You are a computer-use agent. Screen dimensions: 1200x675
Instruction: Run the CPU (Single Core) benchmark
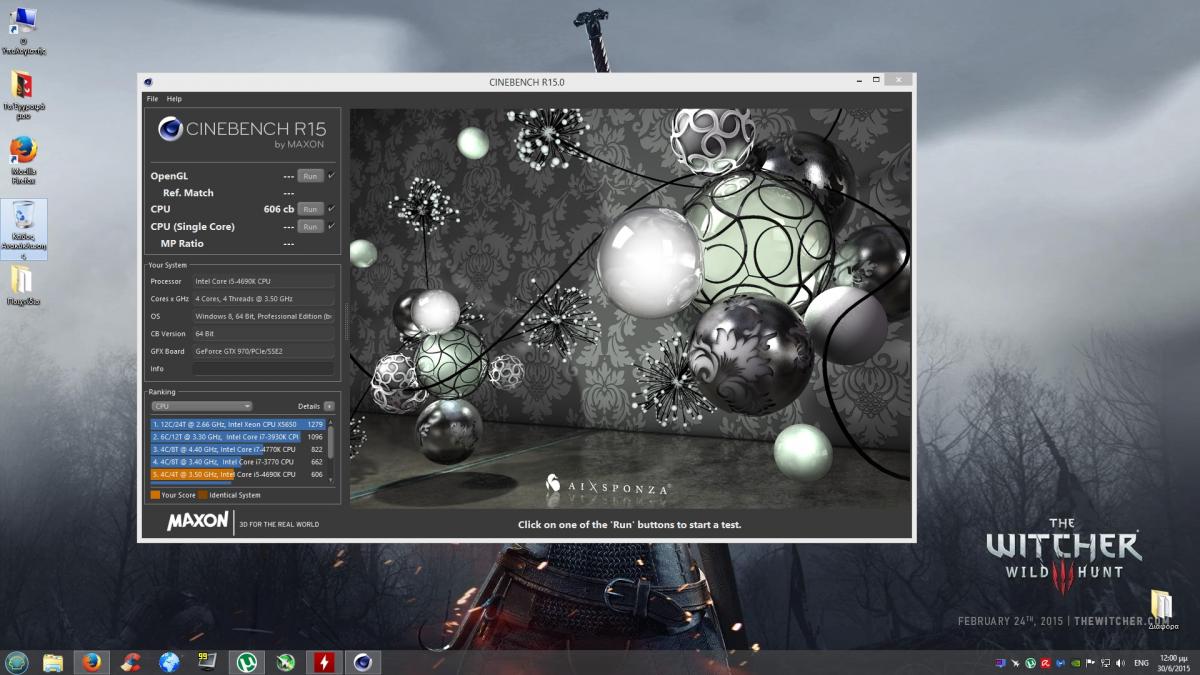[x=310, y=226]
